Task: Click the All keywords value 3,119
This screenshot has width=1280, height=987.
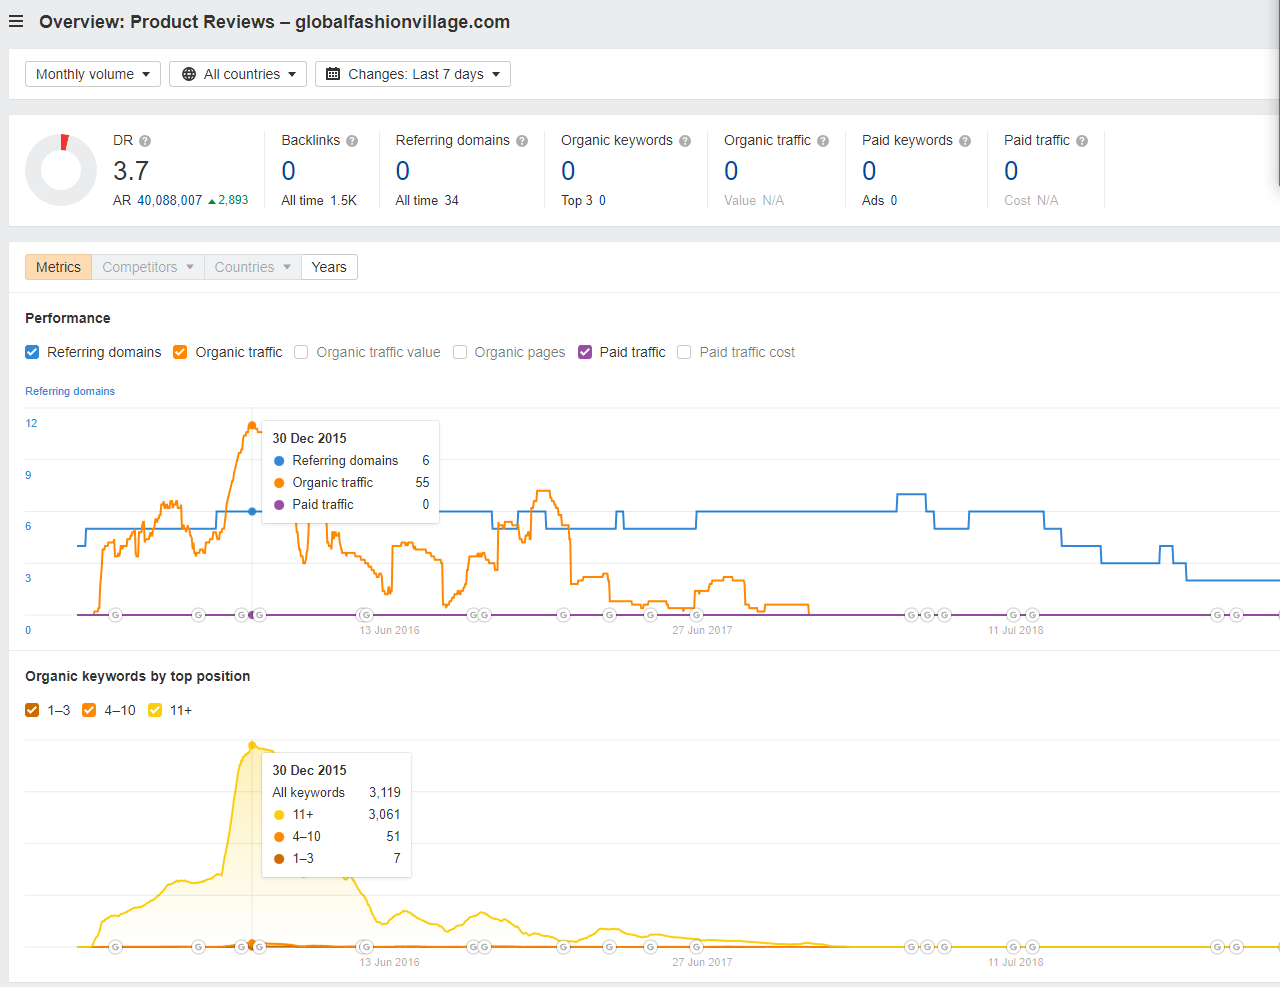Action: (x=385, y=792)
